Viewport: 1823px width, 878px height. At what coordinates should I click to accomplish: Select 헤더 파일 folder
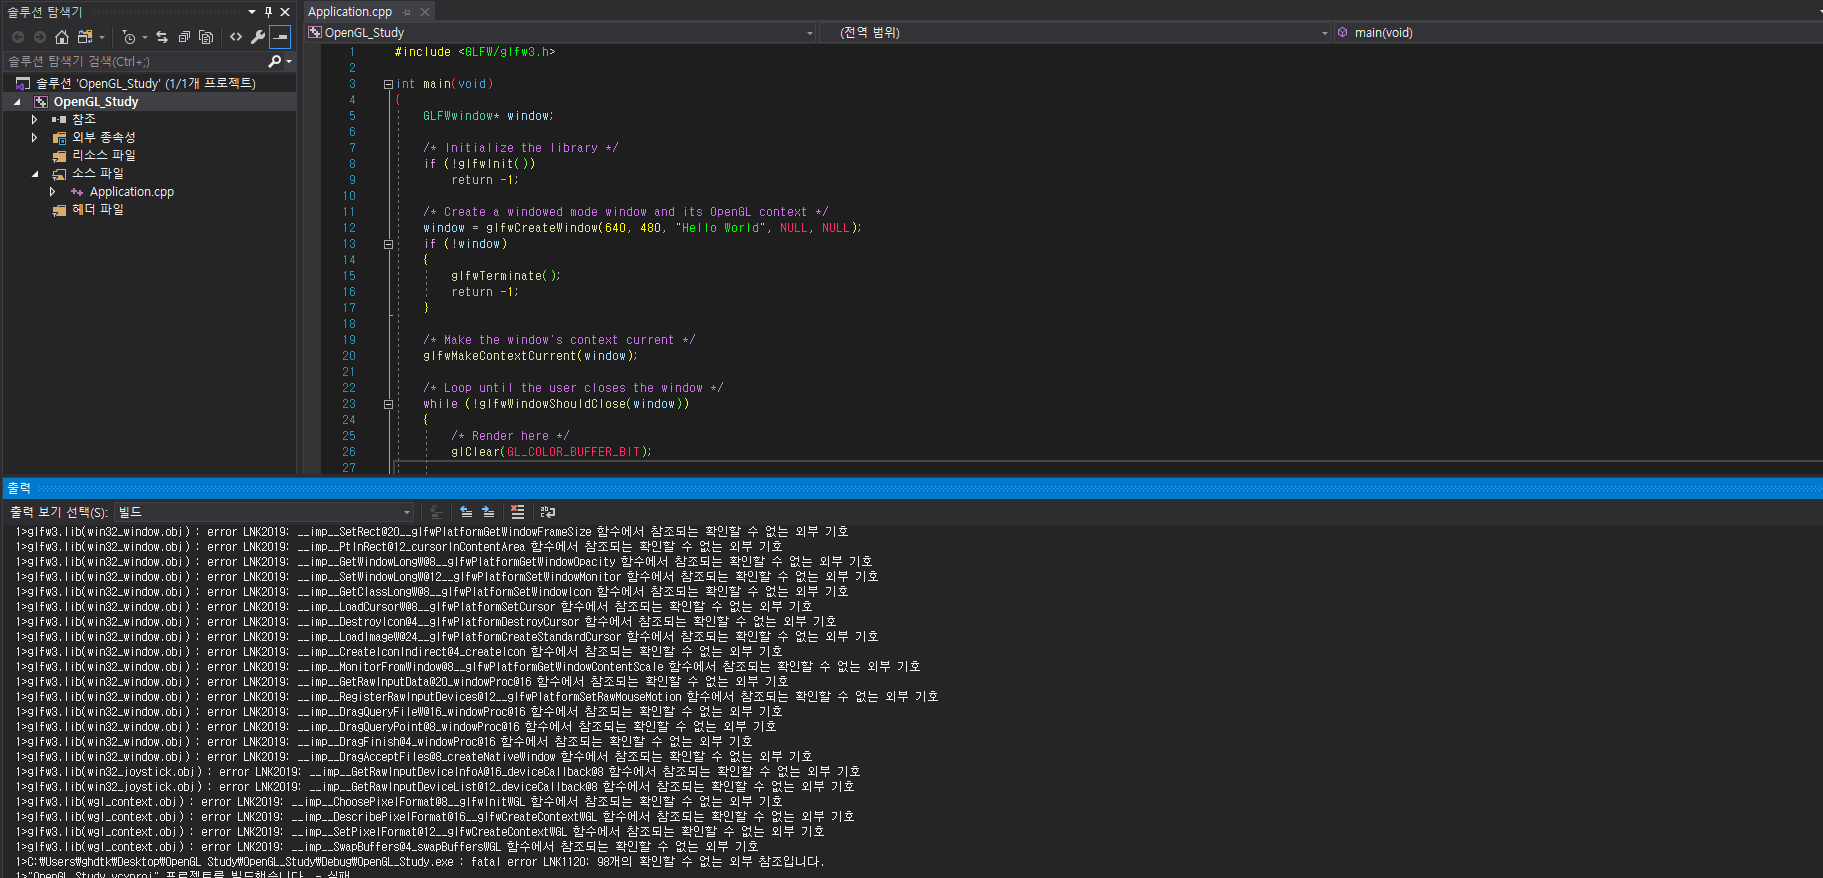pos(97,210)
